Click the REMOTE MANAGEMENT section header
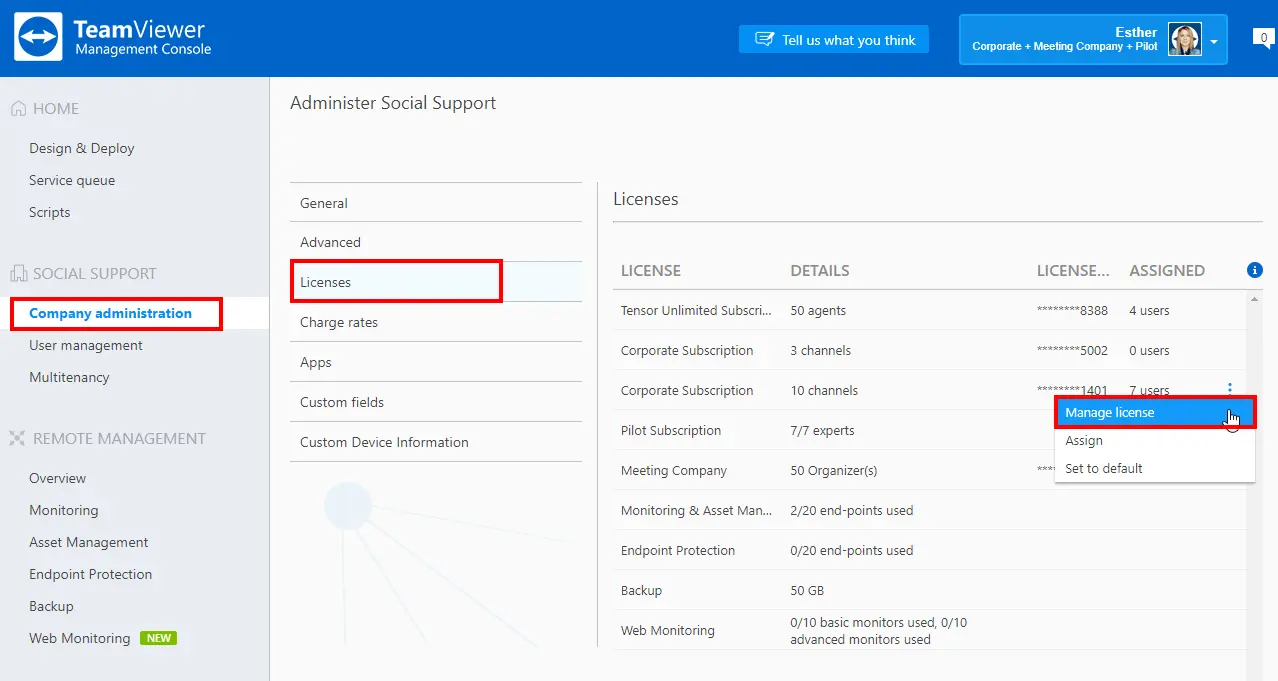The height and width of the screenshot is (681, 1278). tap(119, 439)
